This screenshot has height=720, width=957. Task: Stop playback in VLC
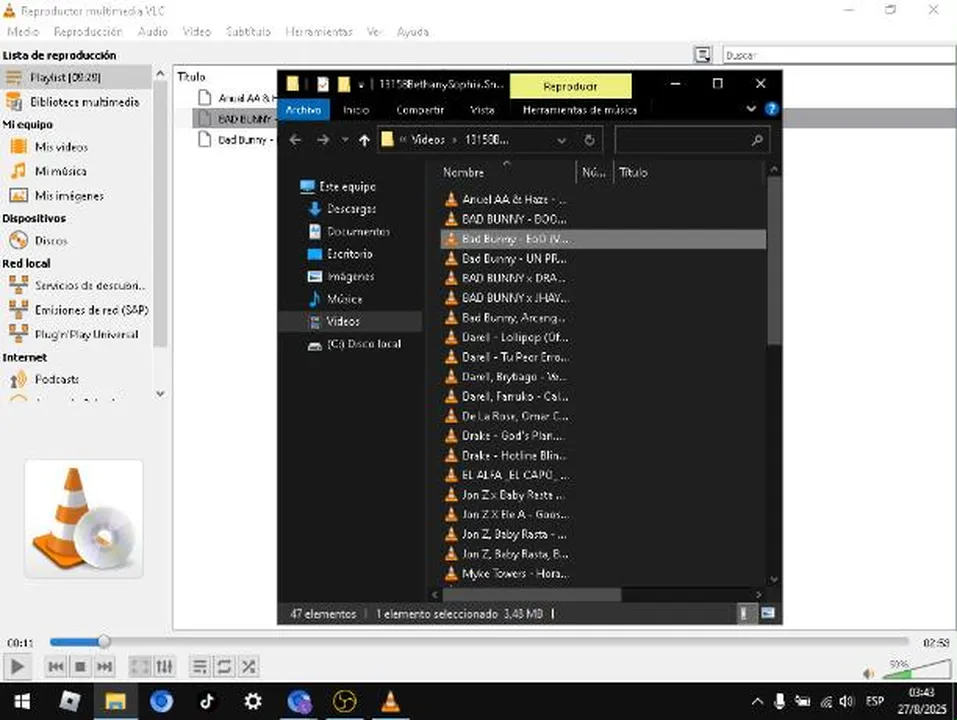(x=80, y=666)
